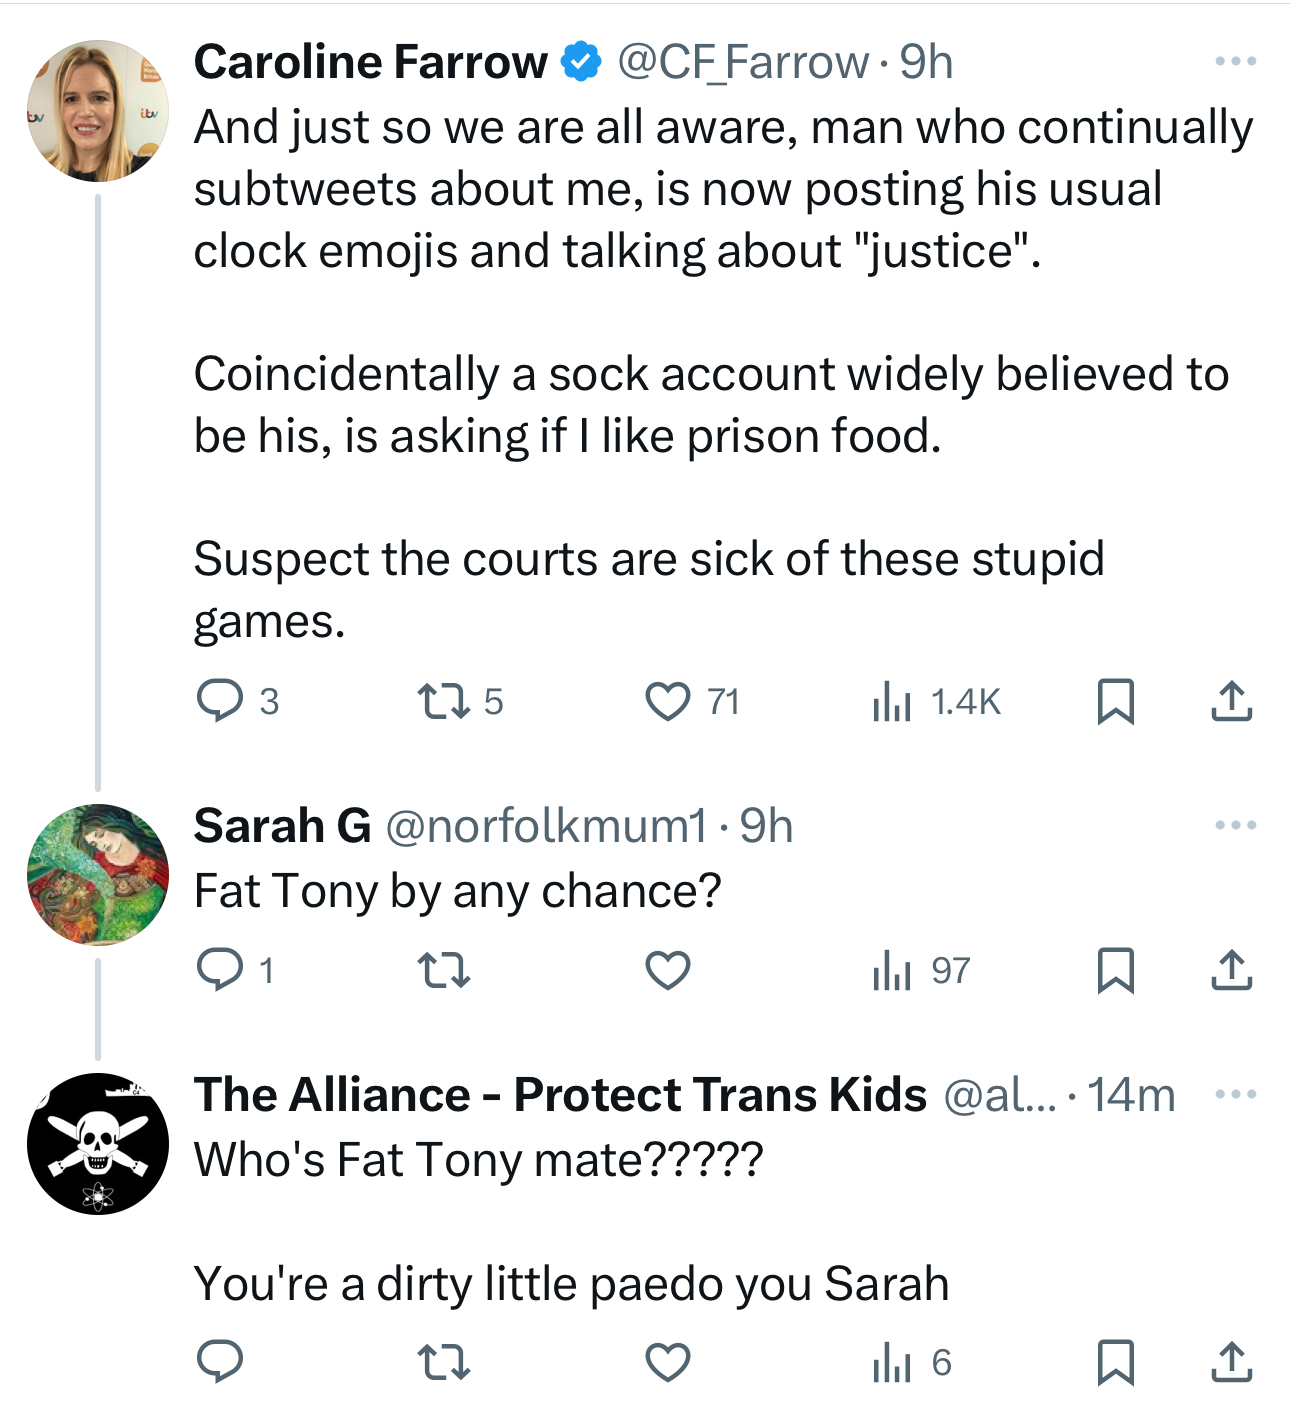The width and height of the screenshot is (1290, 1426).
Task: Click Caroline Farrow's profile picture
Action: pos(97,111)
